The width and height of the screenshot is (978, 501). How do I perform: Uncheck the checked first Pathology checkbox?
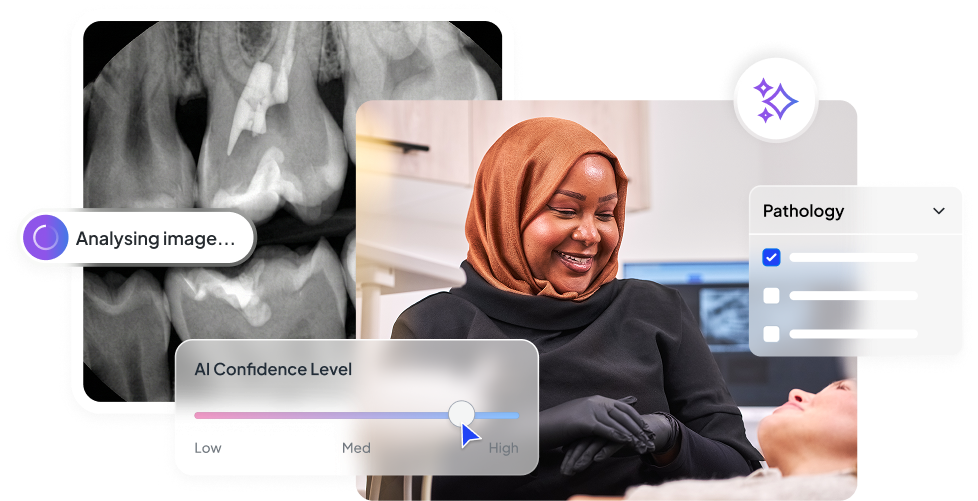[771, 258]
